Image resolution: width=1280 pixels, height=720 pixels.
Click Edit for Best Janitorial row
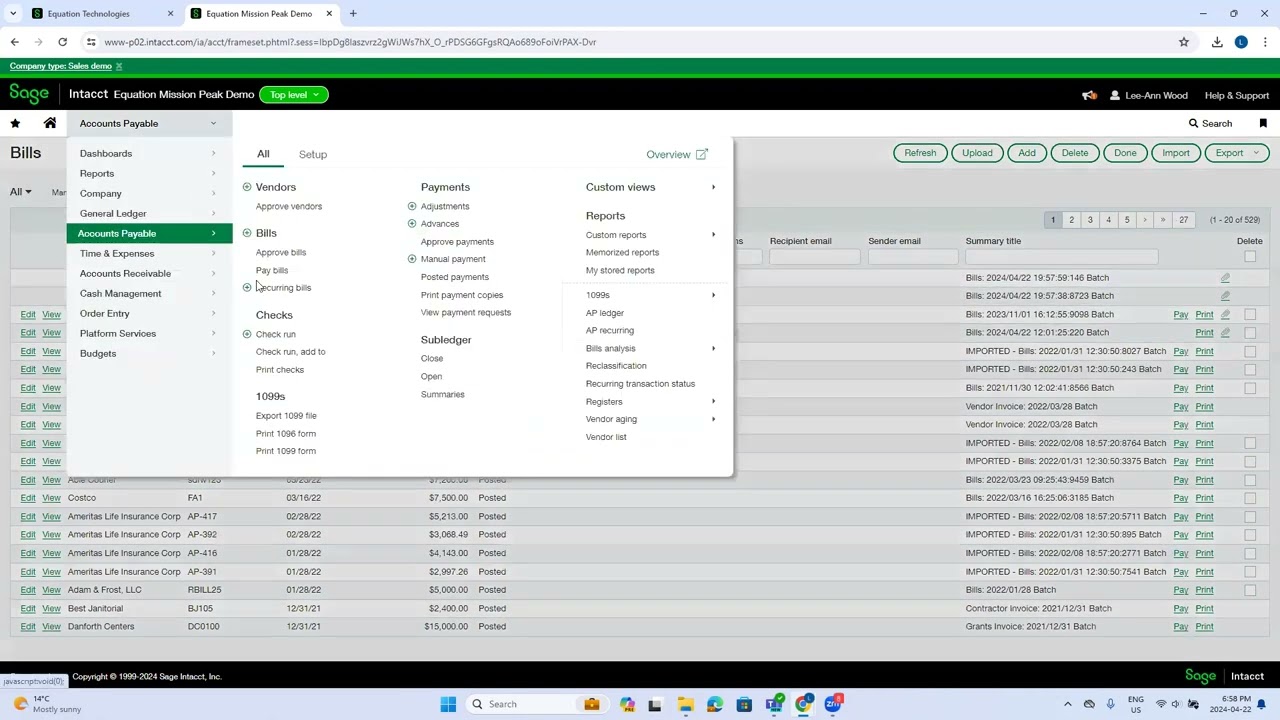pyautogui.click(x=28, y=608)
